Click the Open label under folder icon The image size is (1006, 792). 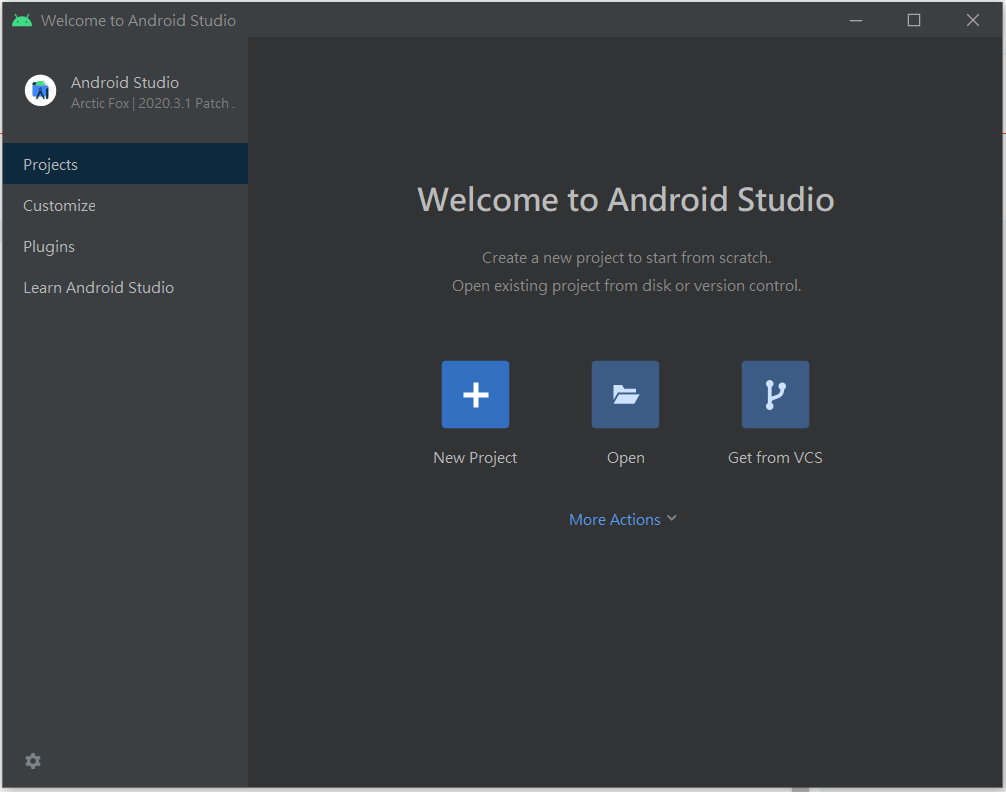pos(626,458)
